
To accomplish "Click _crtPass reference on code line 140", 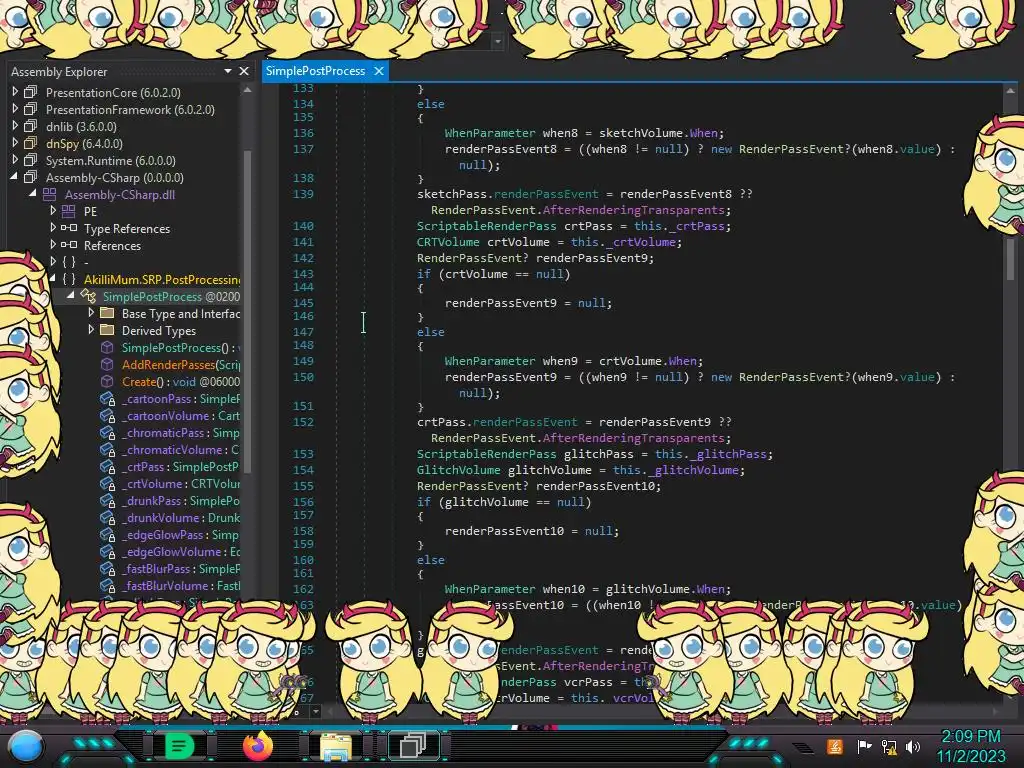I will (697, 226).
